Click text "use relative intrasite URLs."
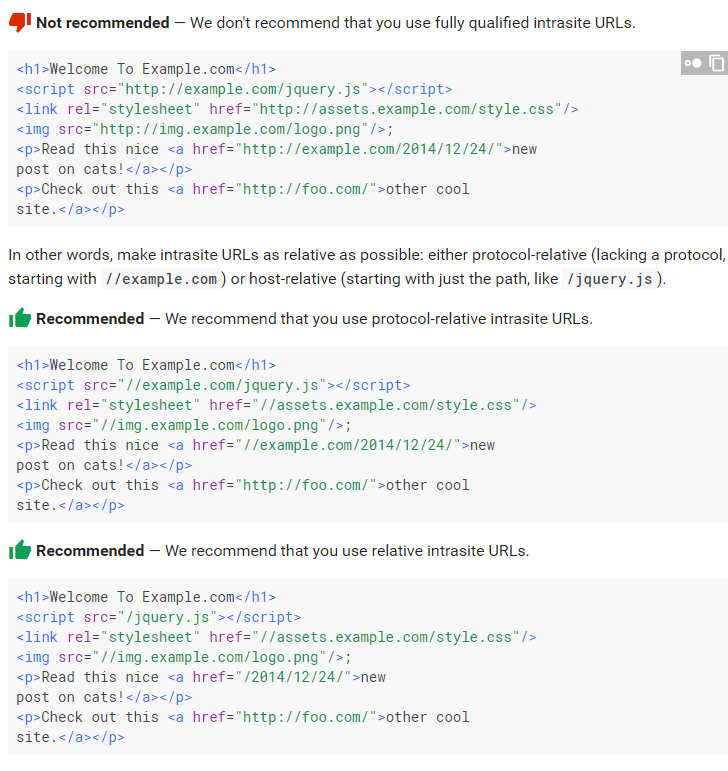 click(x=436, y=551)
